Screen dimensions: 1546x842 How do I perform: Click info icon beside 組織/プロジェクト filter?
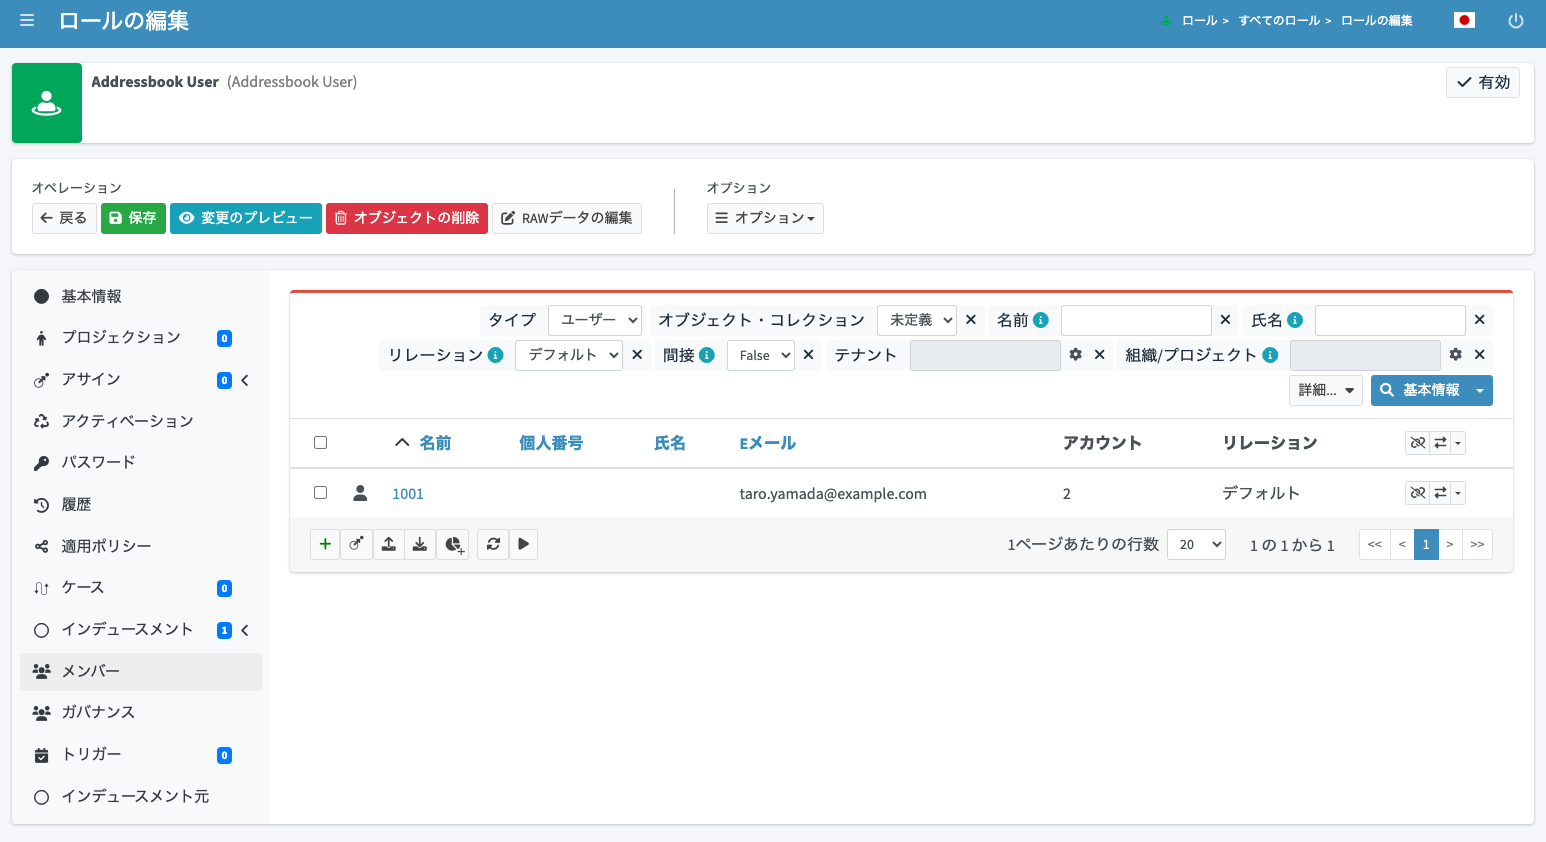coord(1270,355)
